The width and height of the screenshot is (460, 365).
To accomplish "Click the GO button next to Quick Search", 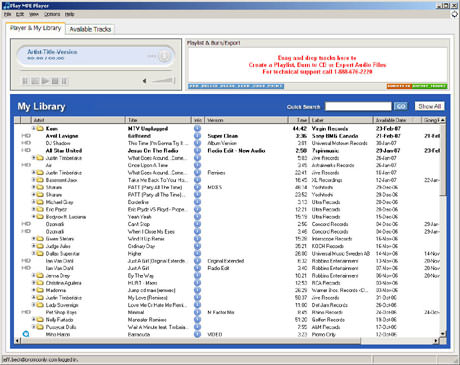I will point(401,106).
